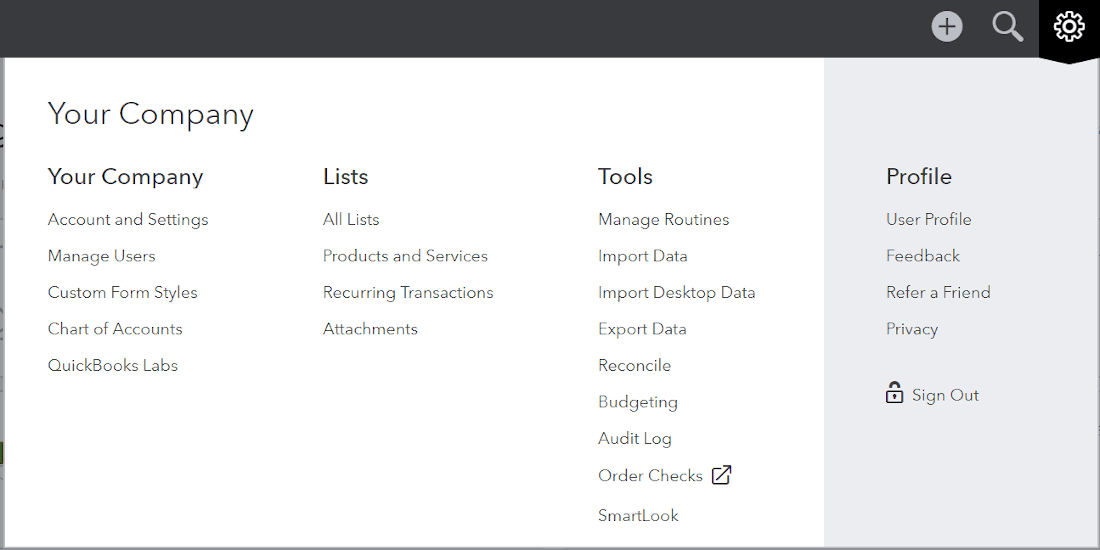The height and width of the screenshot is (550, 1100).
Task: Open User Profile link
Action: click(x=929, y=220)
